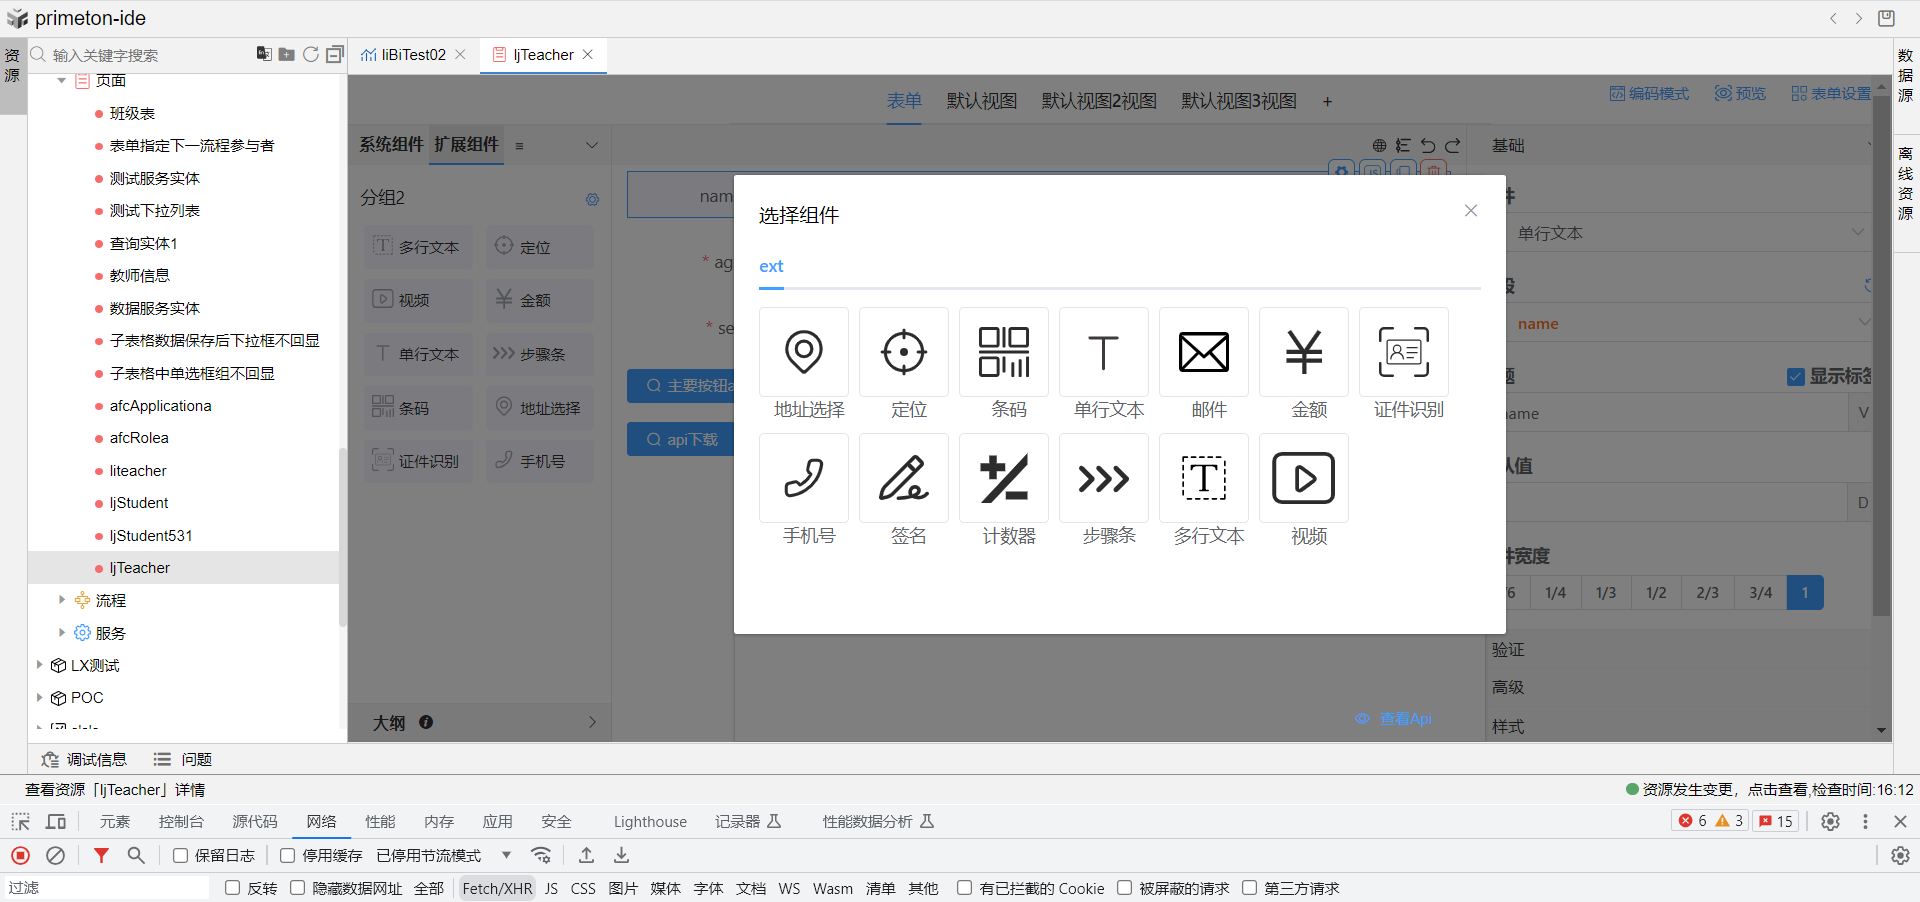The image size is (1920, 902).
Task: Check the 反转 filter checkbox
Action: tap(233, 888)
